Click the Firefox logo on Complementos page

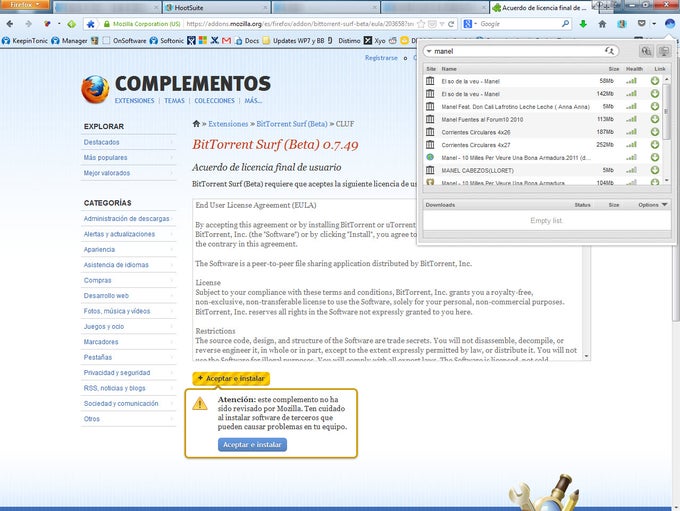point(95,89)
